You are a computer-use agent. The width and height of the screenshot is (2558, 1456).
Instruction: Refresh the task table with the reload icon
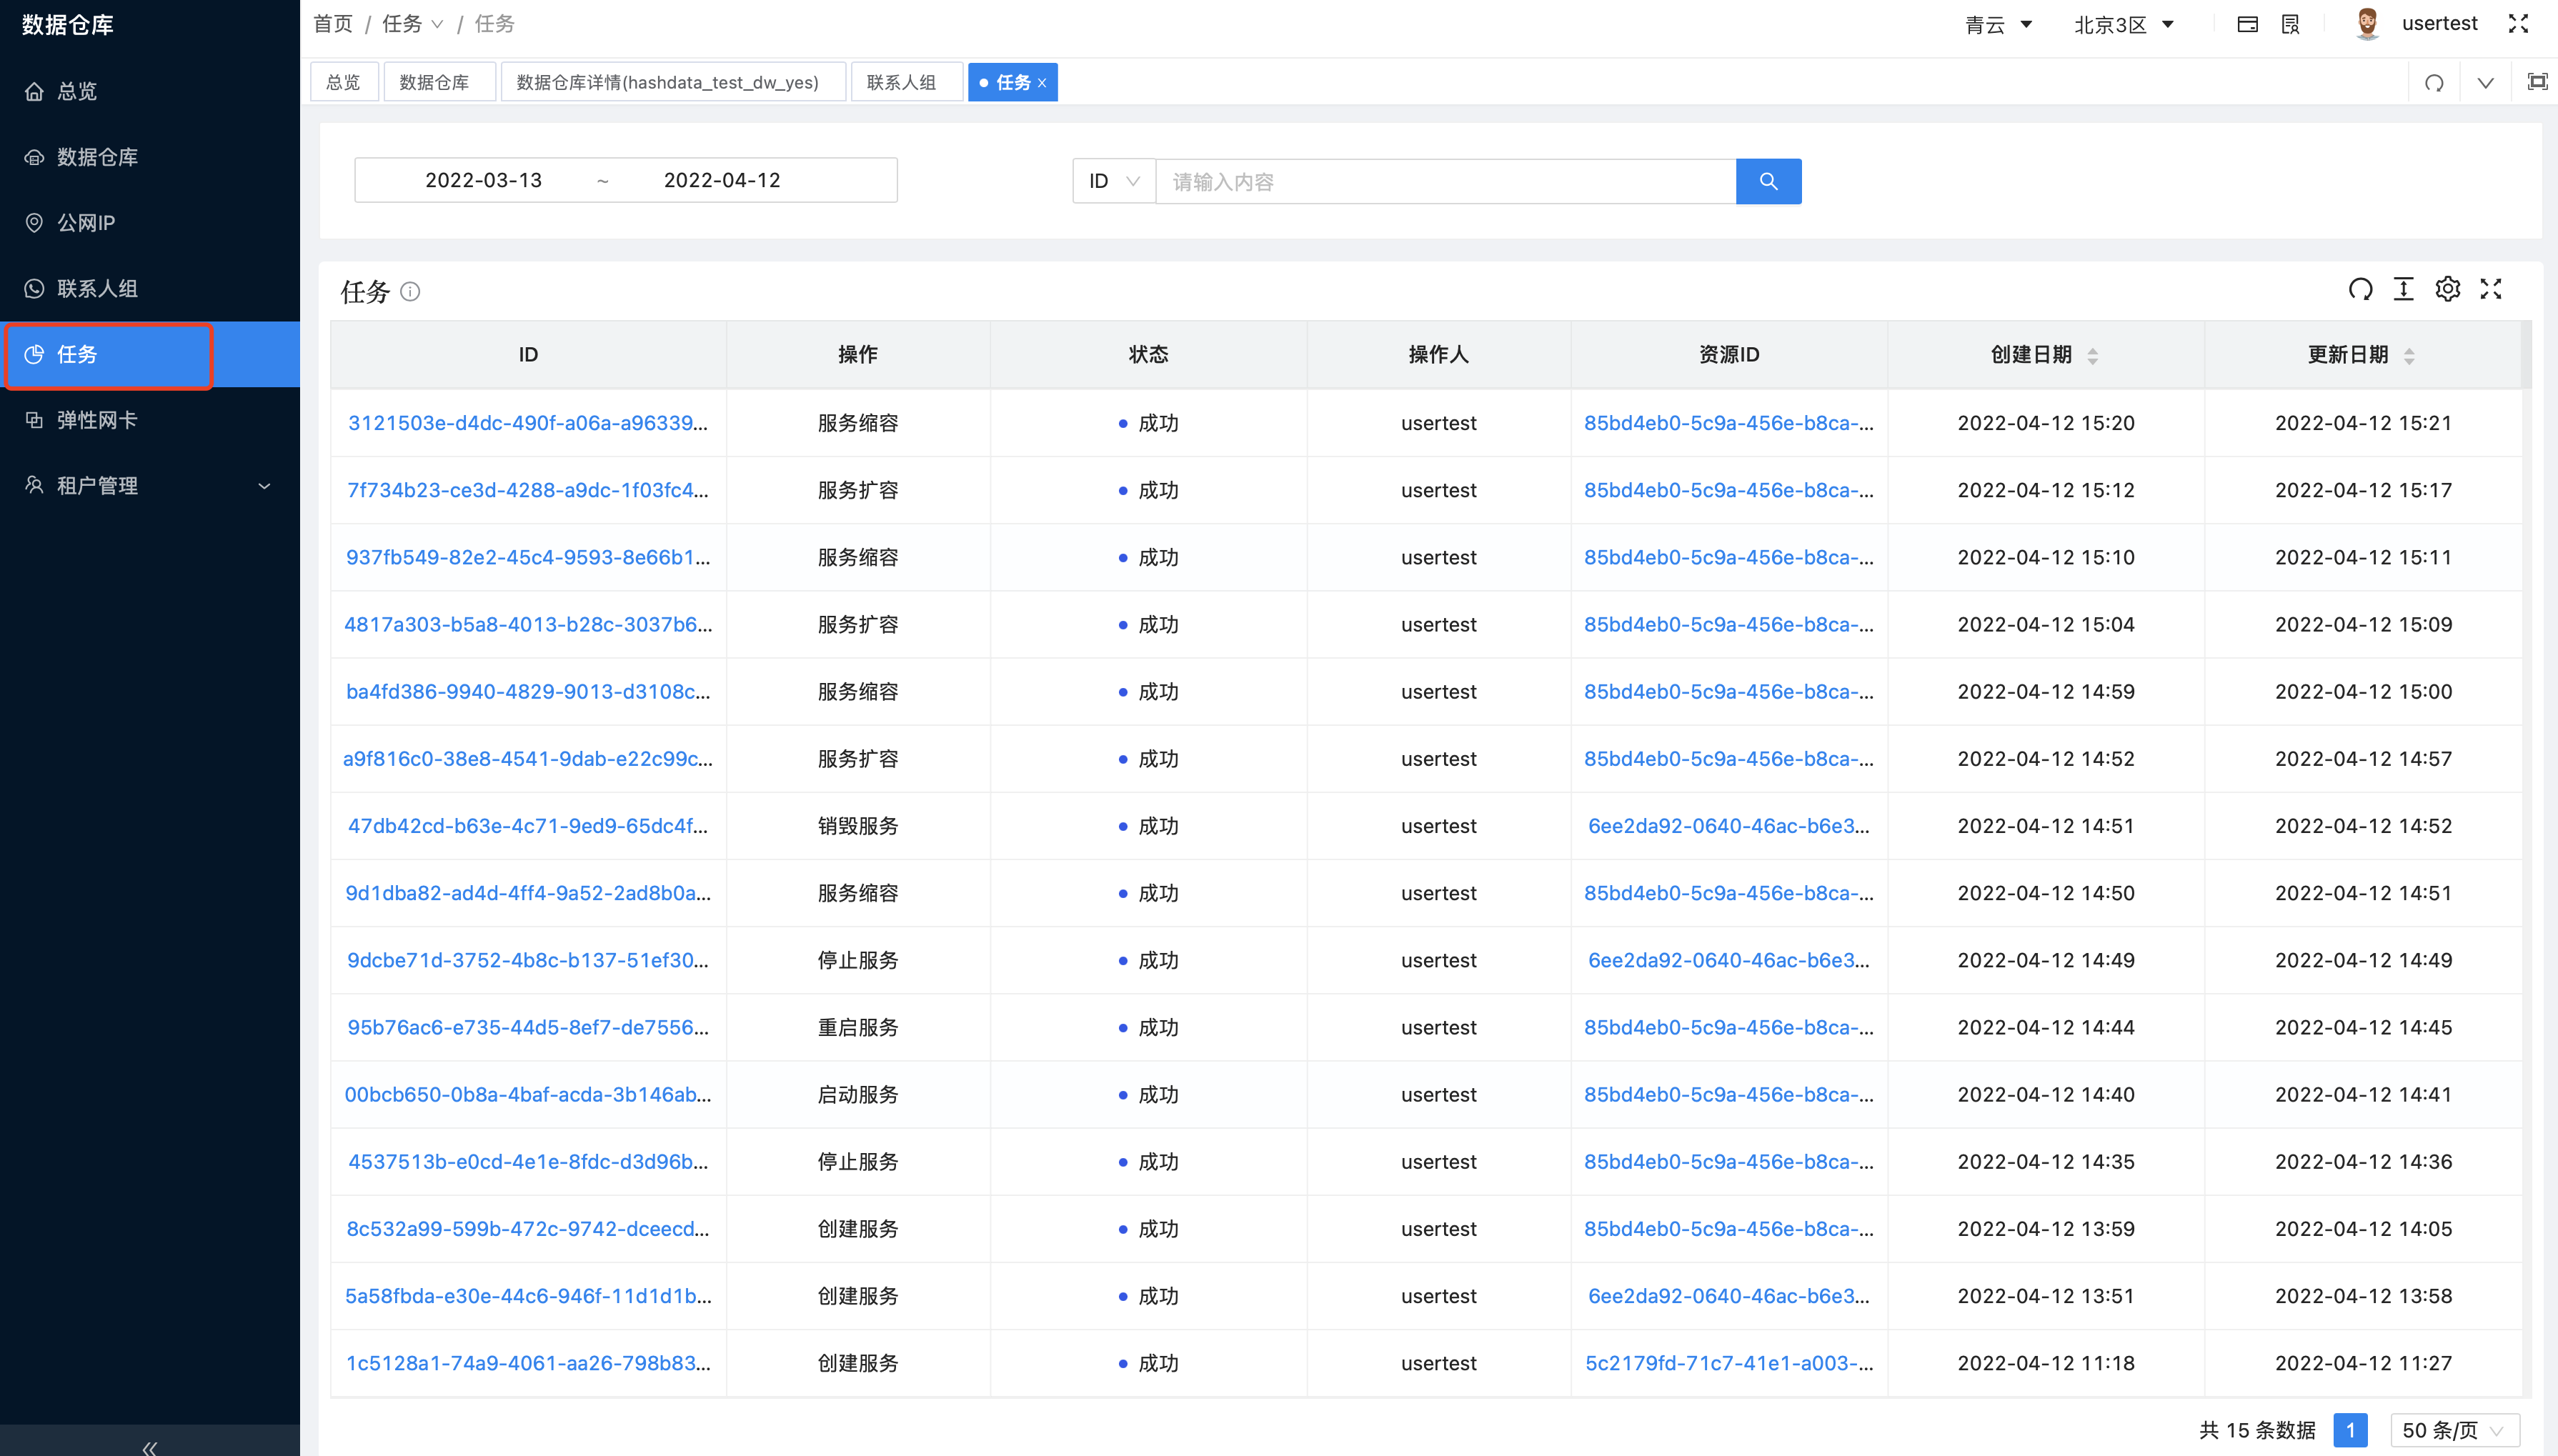2360,288
